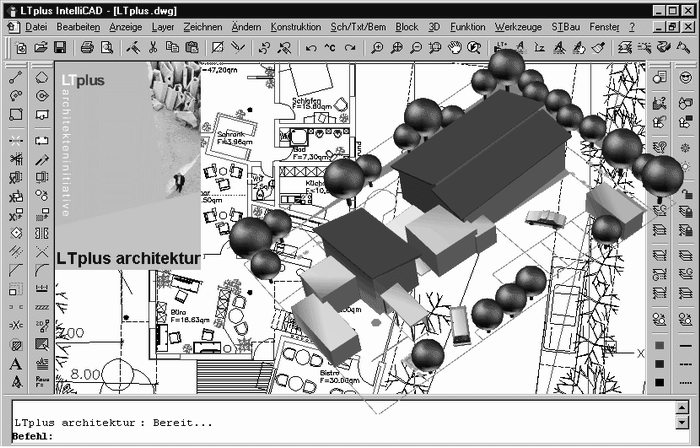This screenshot has height=448, width=700.
Task: Click the hatch fill icon
Action: coord(16,344)
